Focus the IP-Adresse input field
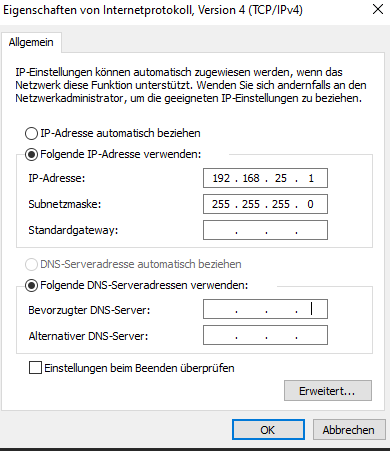390x451 pixels. [x=265, y=178]
